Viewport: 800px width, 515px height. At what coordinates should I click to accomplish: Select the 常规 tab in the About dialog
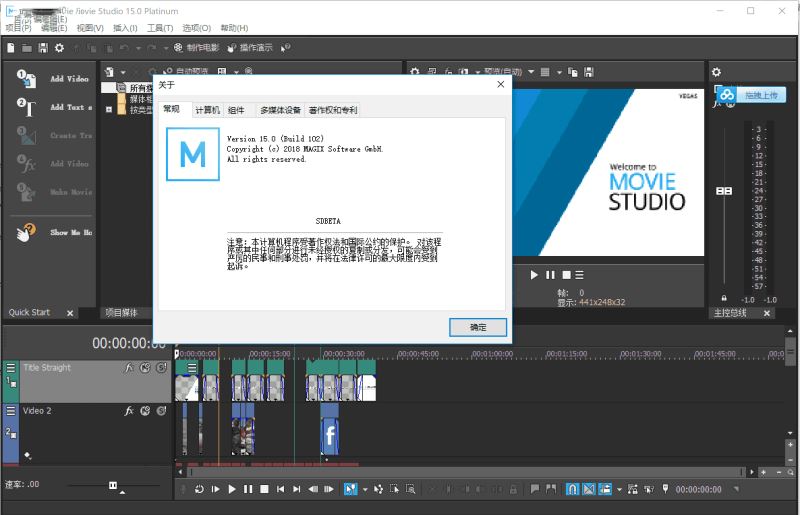pos(171,109)
